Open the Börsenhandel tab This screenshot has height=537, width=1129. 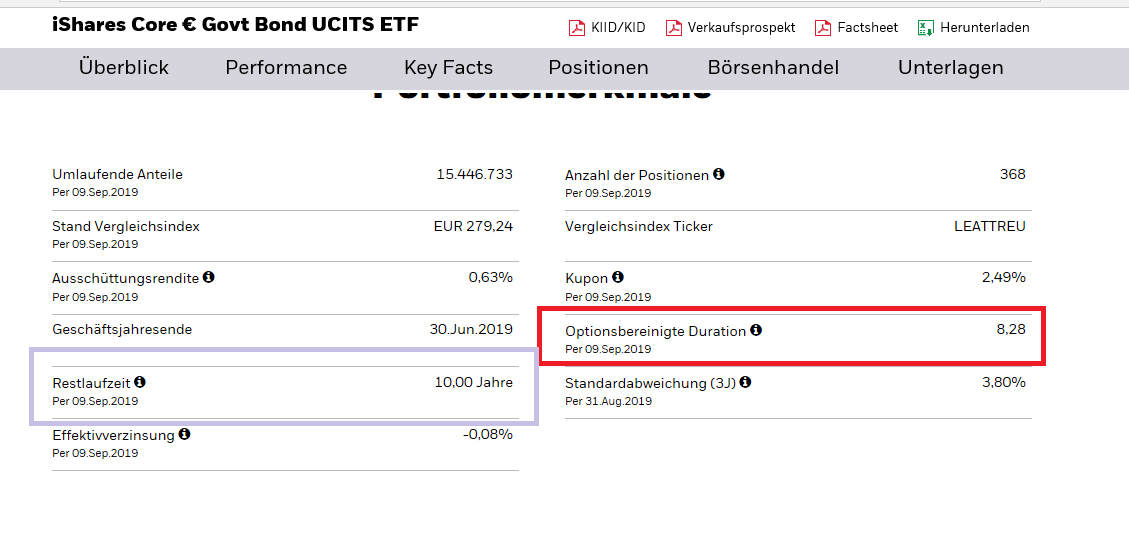click(773, 68)
